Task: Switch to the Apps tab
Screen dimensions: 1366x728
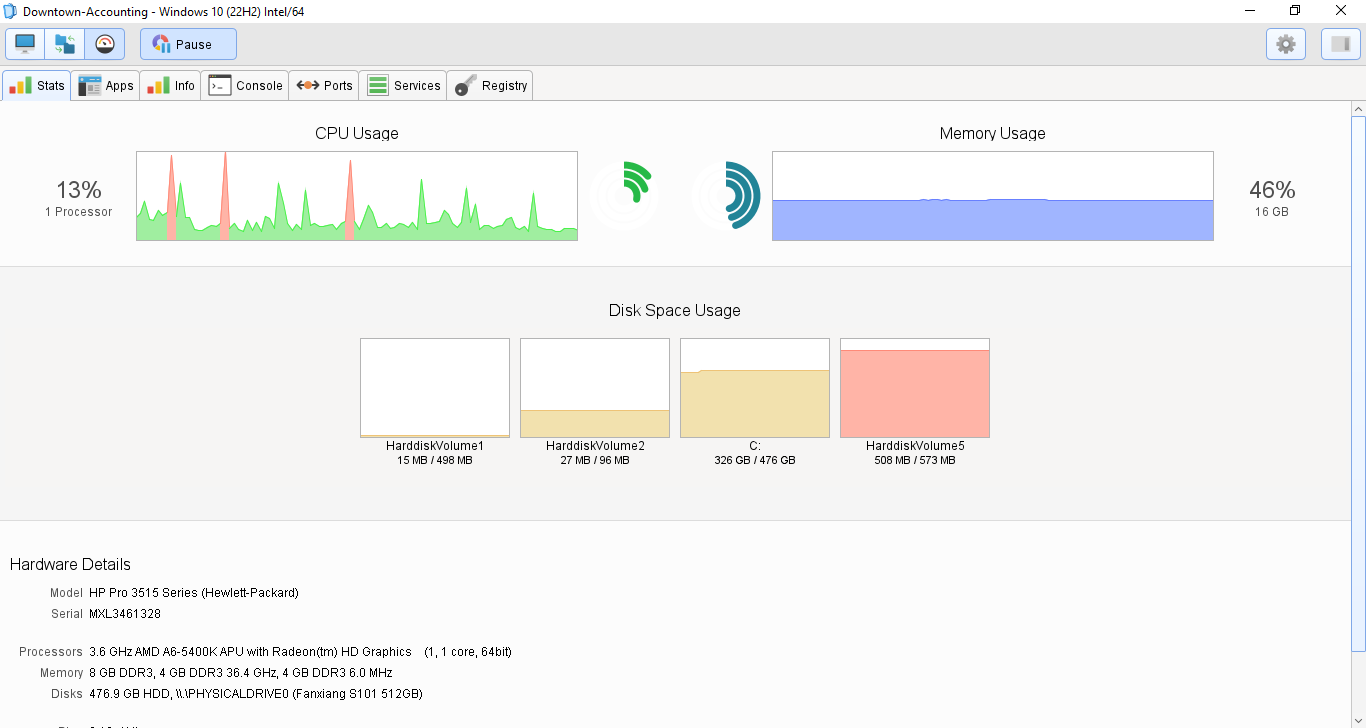Action: 105,85
